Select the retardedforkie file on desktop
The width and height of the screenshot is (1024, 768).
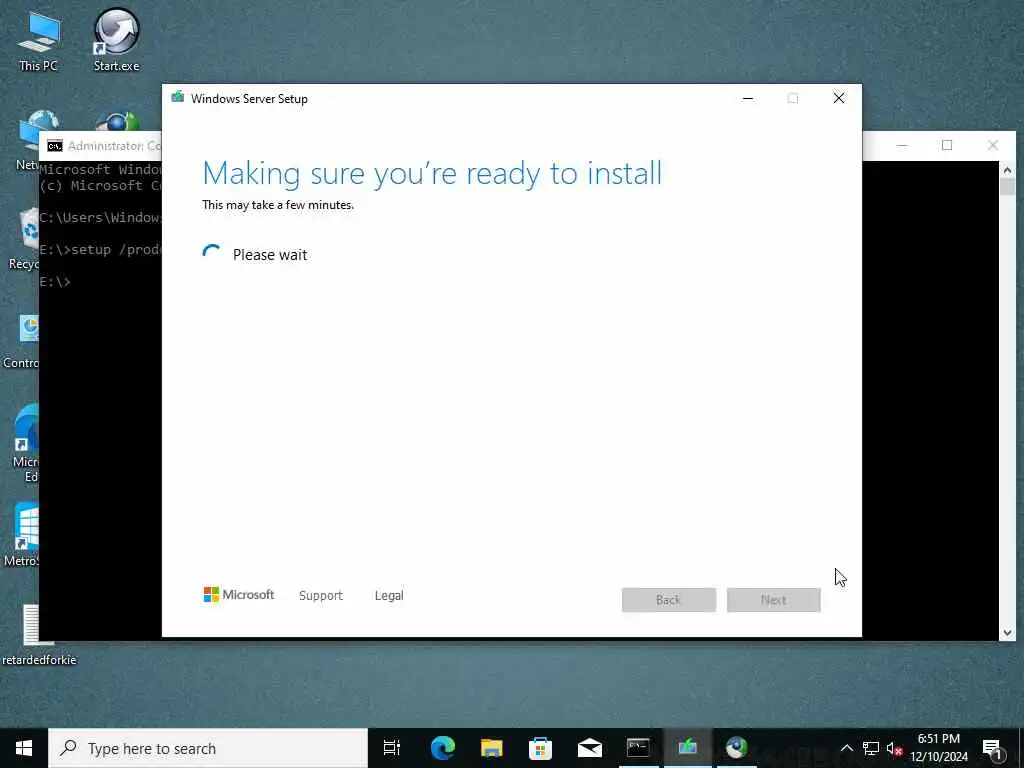click(39, 635)
